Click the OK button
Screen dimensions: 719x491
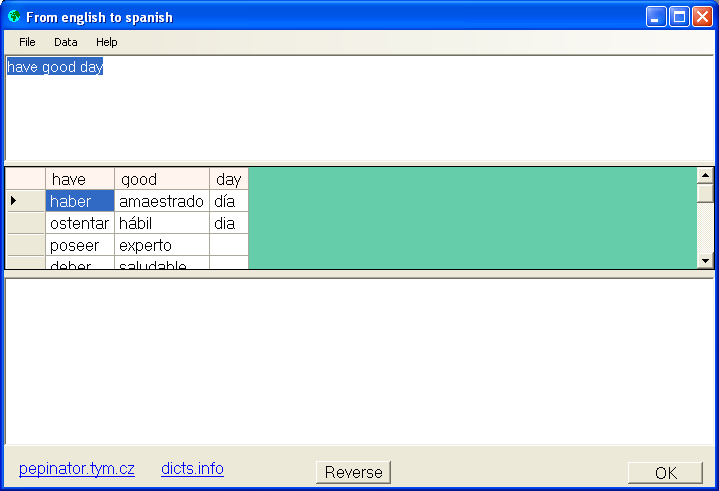(665, 473)
